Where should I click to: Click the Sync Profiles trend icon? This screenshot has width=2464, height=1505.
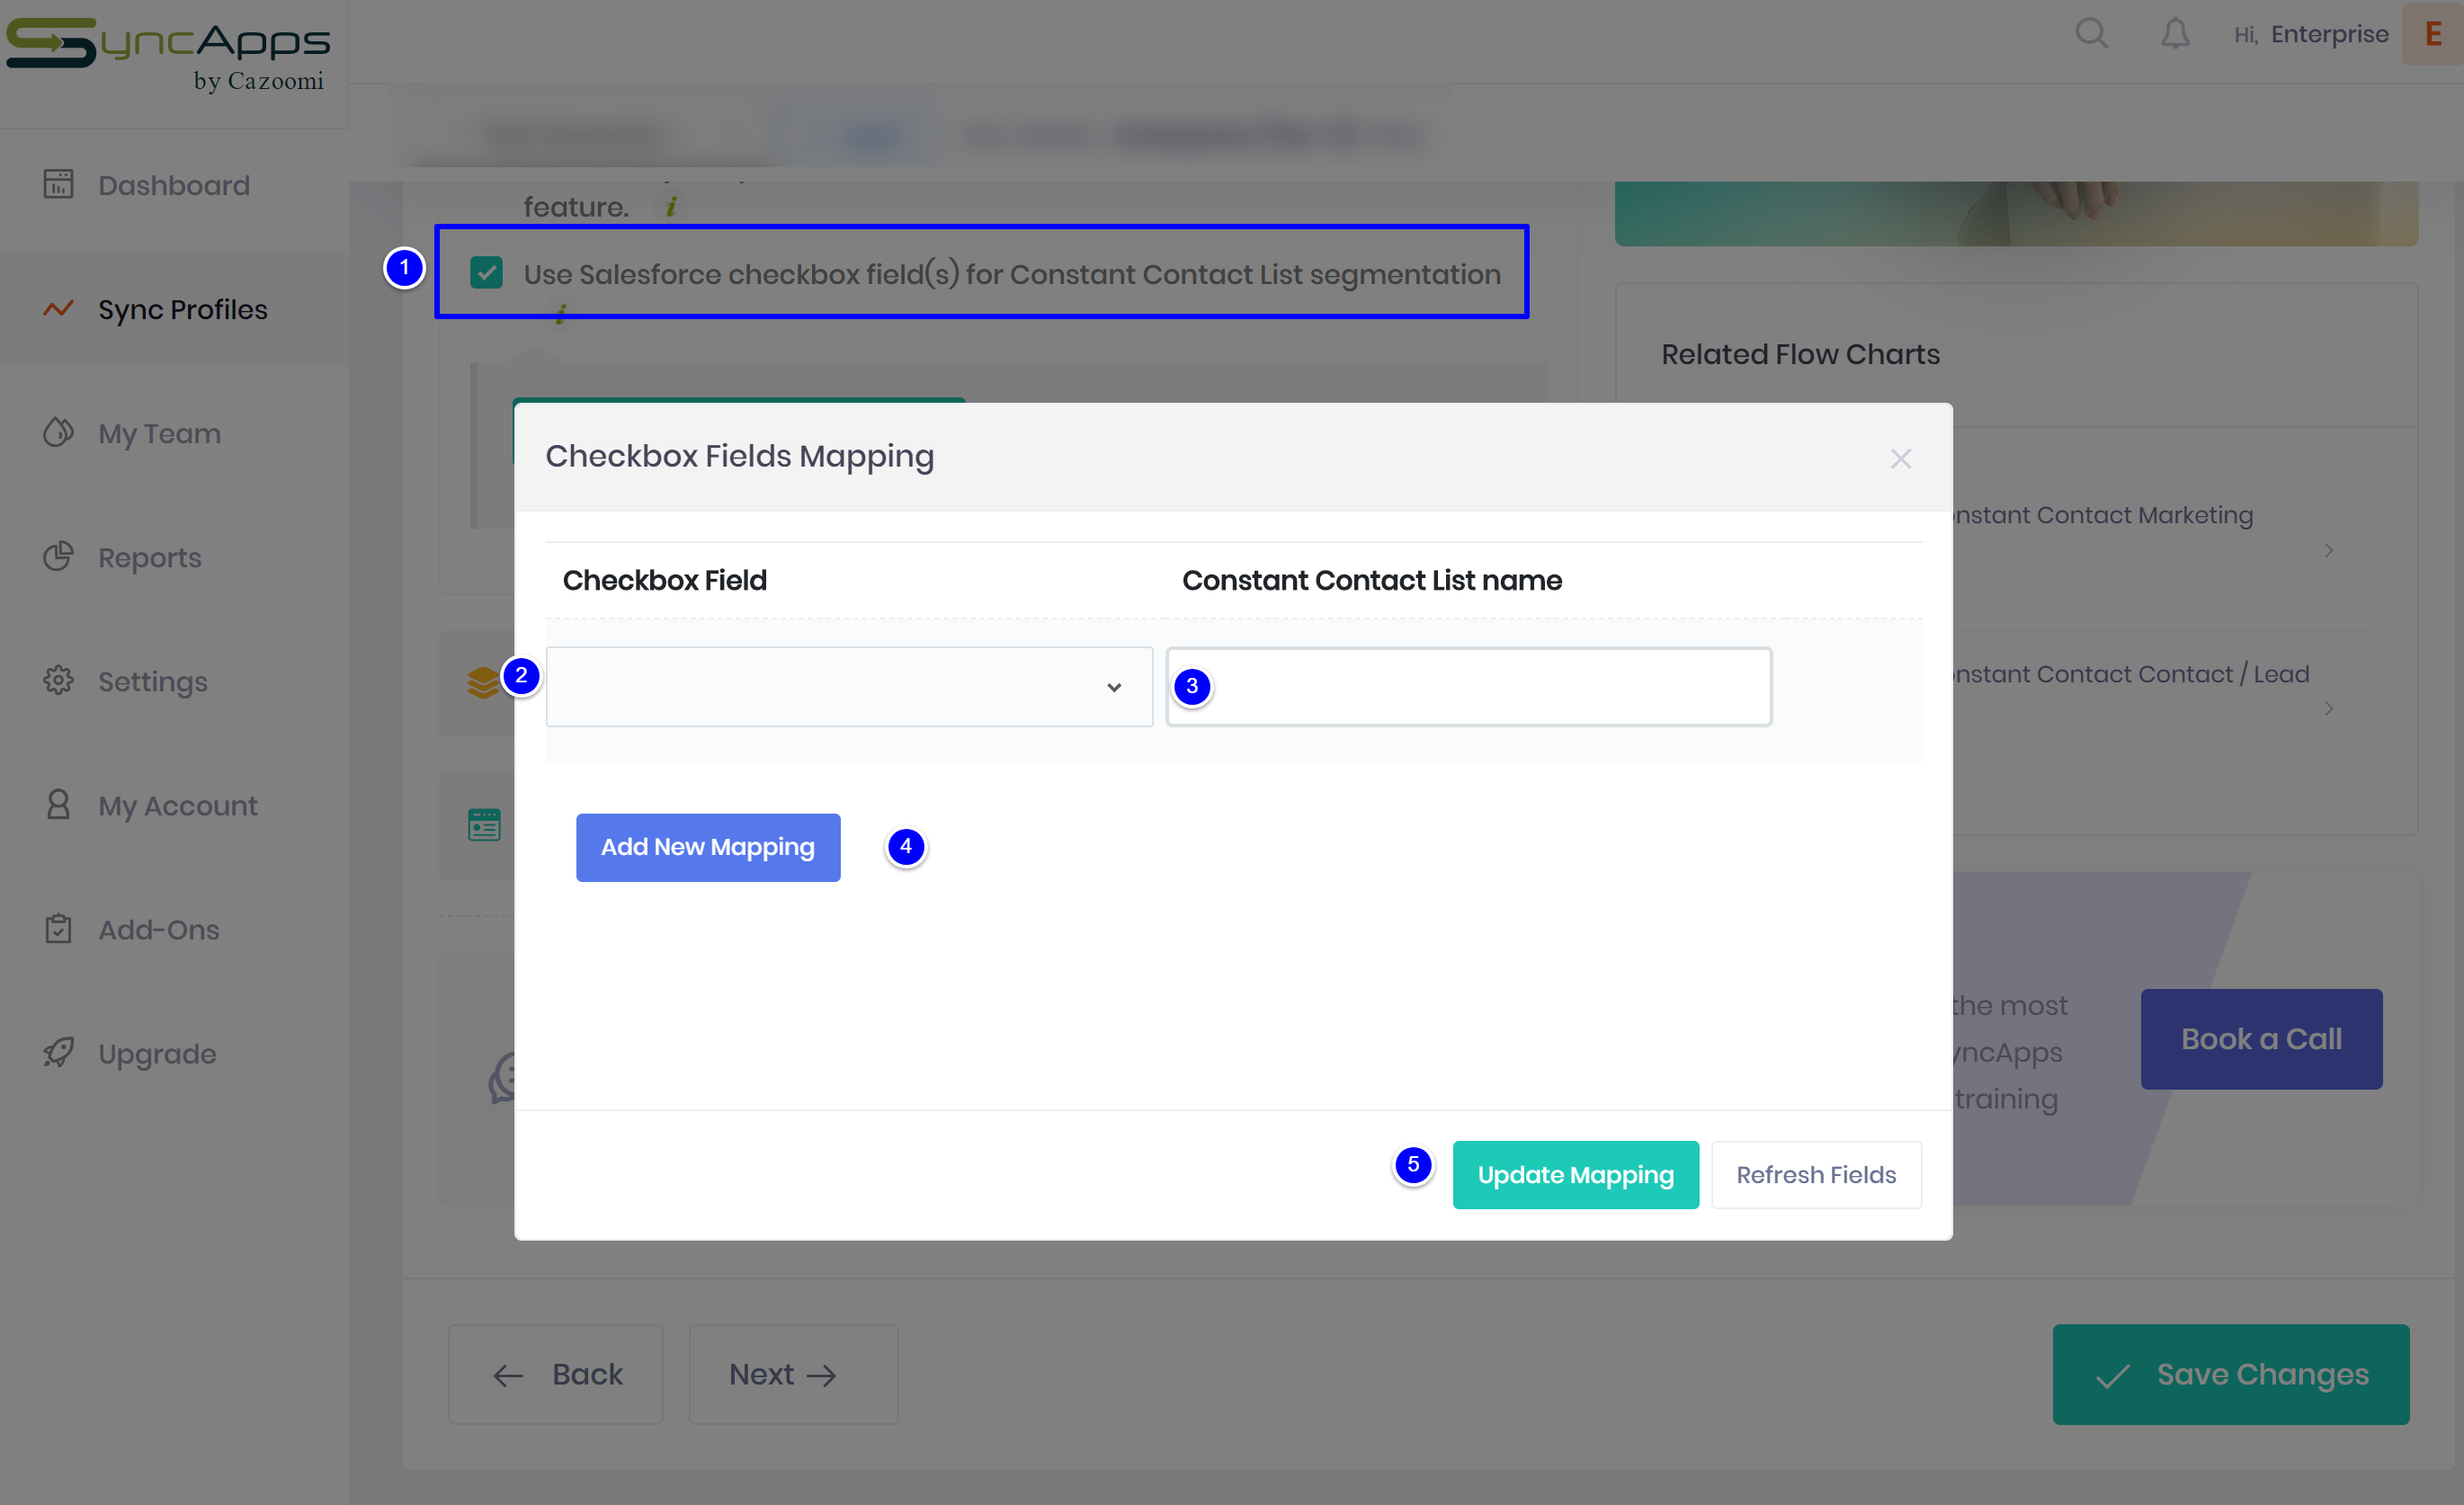tap(58, 309)
